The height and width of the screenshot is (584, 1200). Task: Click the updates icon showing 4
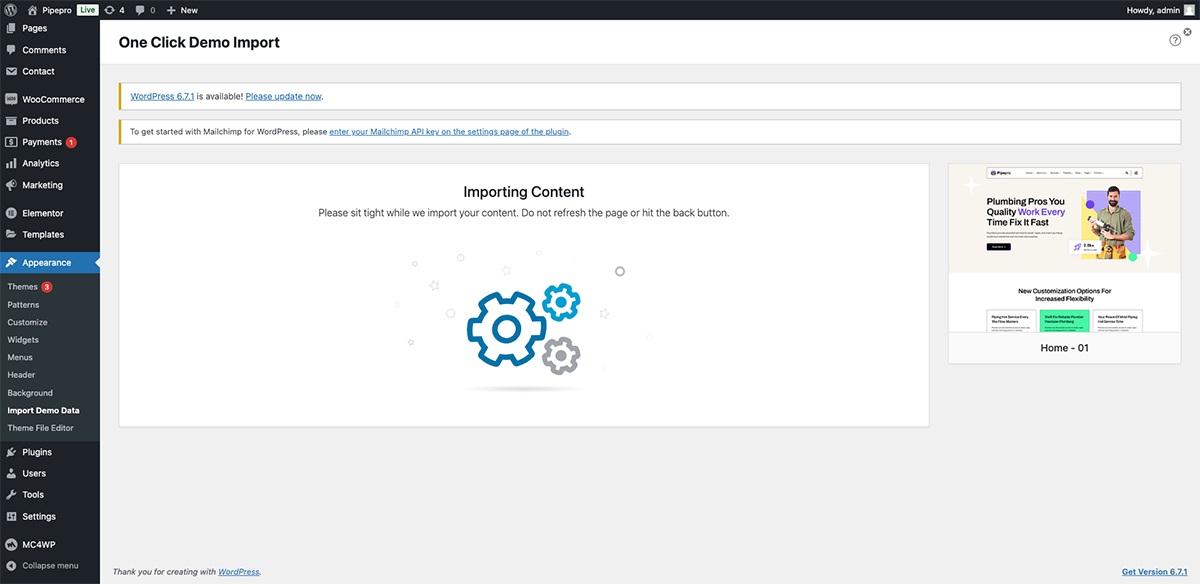(110, 10)
